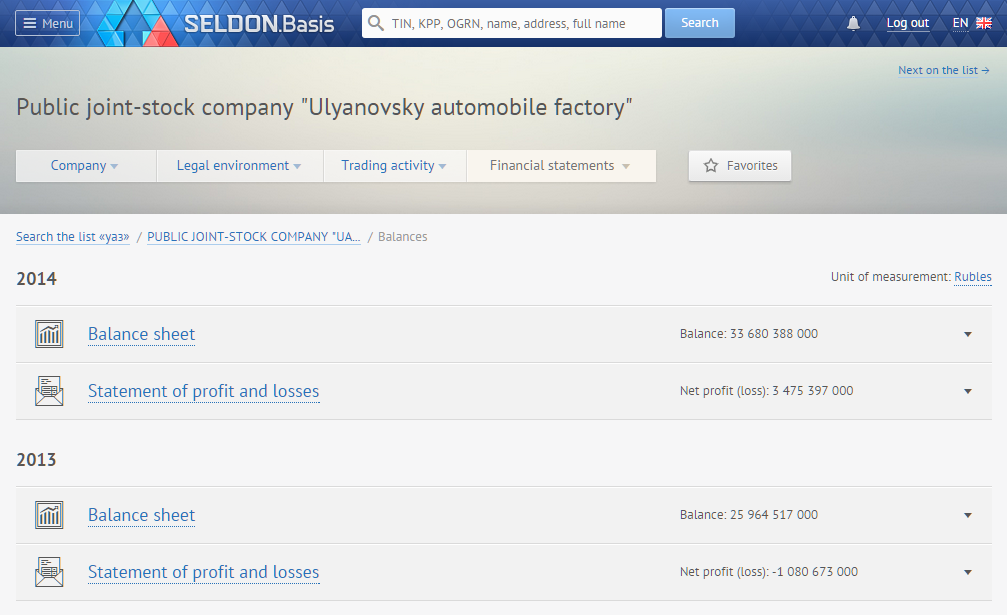Click the UK flag icon

coord(984,23)
